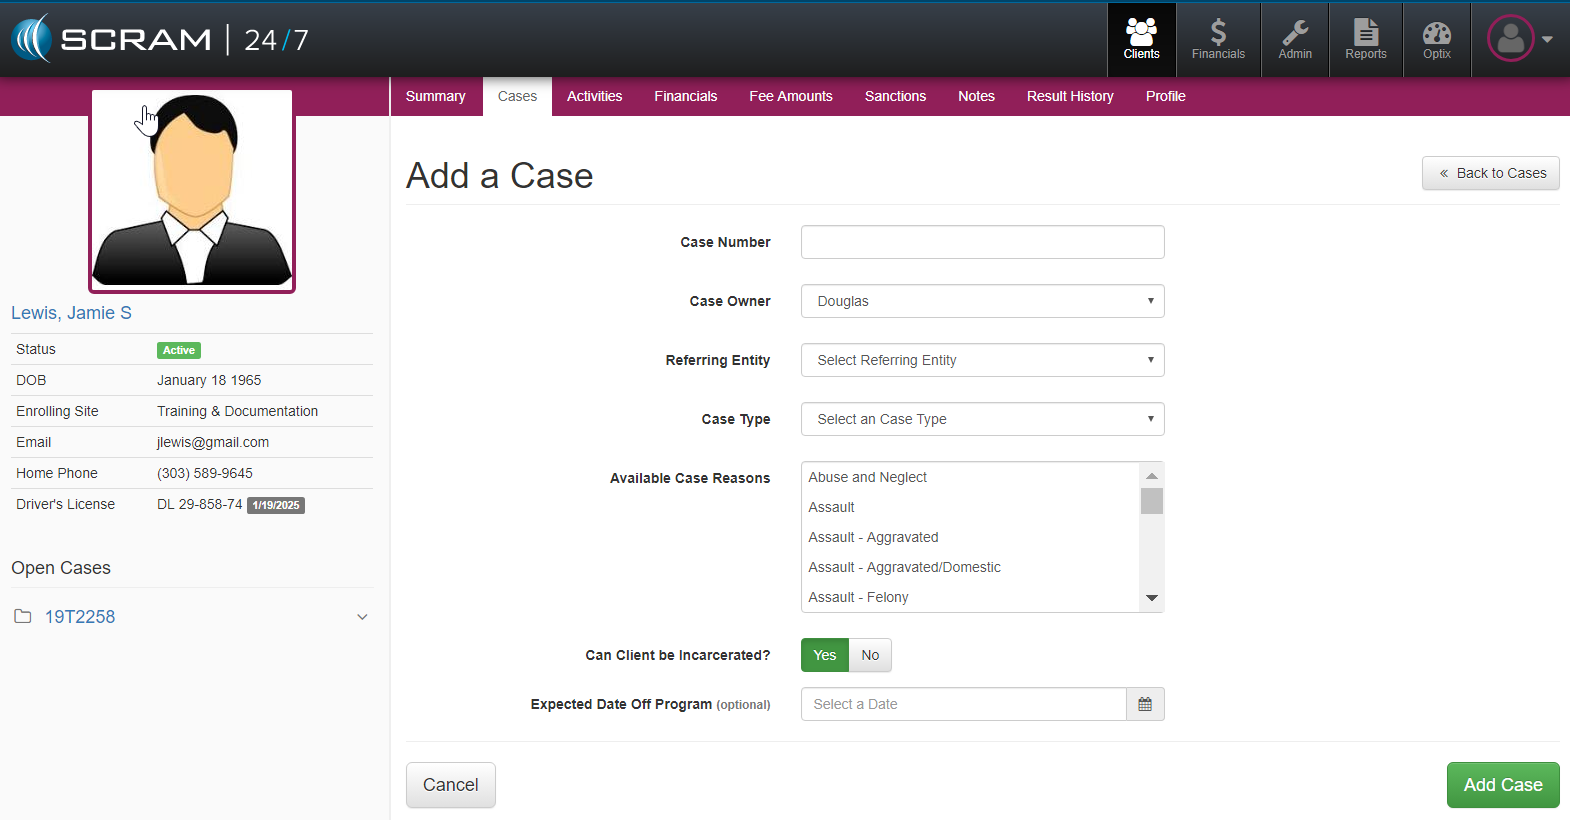
Task: Open the Case Owner dropdown
Action: point(982,301)
